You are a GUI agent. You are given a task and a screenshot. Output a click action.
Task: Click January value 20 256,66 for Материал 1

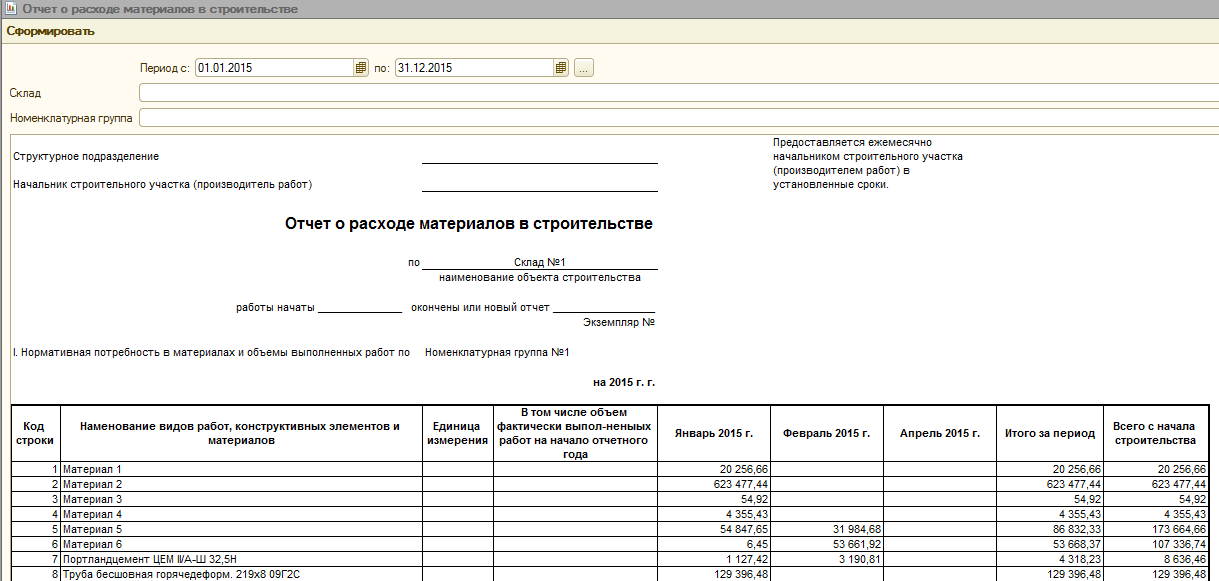click(742, 469)
